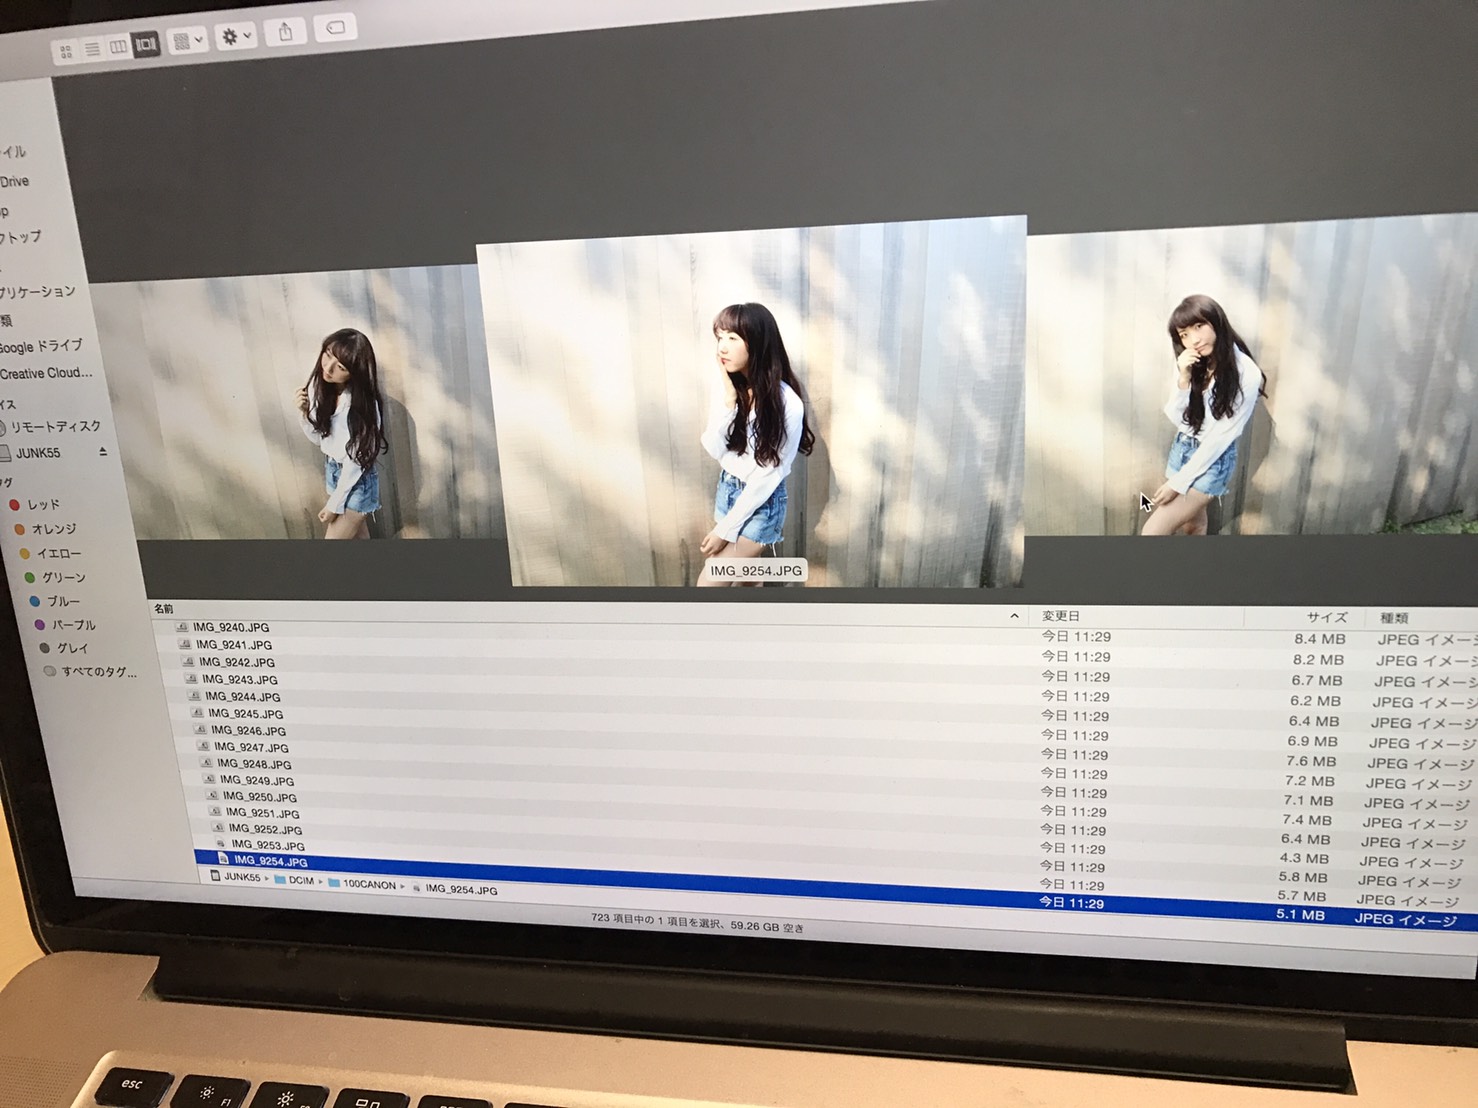This screenshot has height=1108, width=1478.
Task: Filter by the orange オレンジ tag
Action: pos(46,529)
